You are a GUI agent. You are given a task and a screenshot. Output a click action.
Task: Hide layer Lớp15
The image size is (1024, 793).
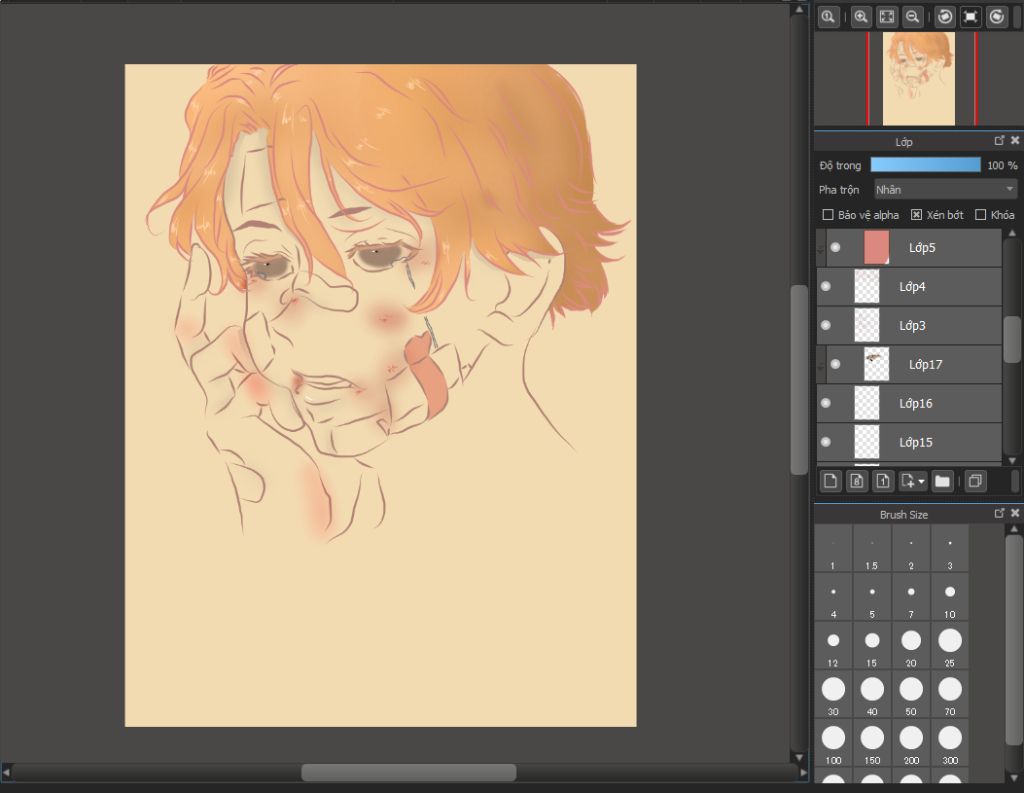click(x=825, y=442)
